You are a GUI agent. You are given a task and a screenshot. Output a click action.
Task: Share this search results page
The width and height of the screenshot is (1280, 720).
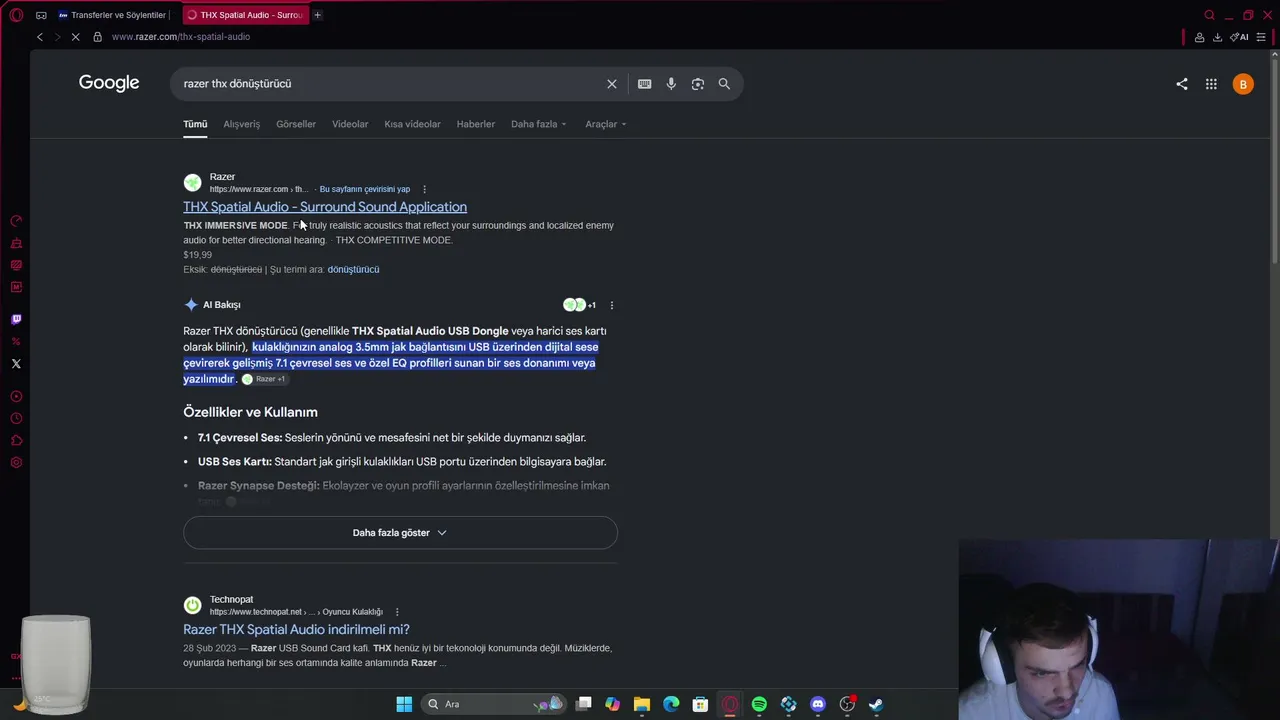(1182, 84)
